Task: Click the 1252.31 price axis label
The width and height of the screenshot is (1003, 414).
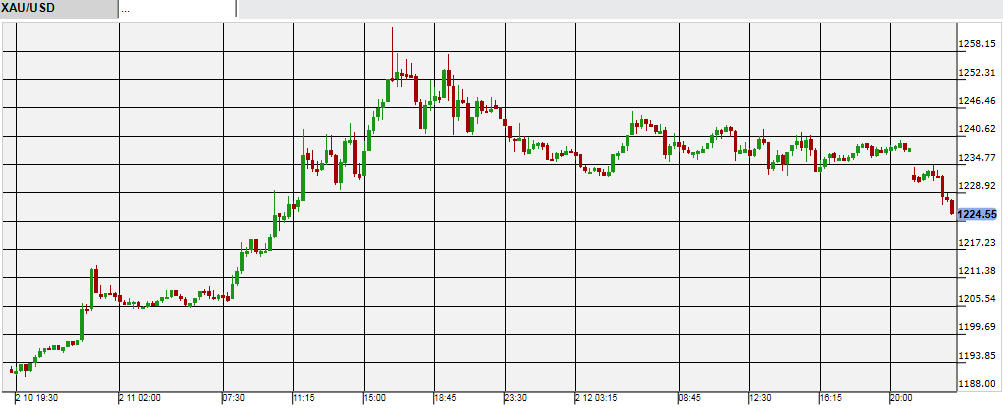Action: (x=978, y=72)
